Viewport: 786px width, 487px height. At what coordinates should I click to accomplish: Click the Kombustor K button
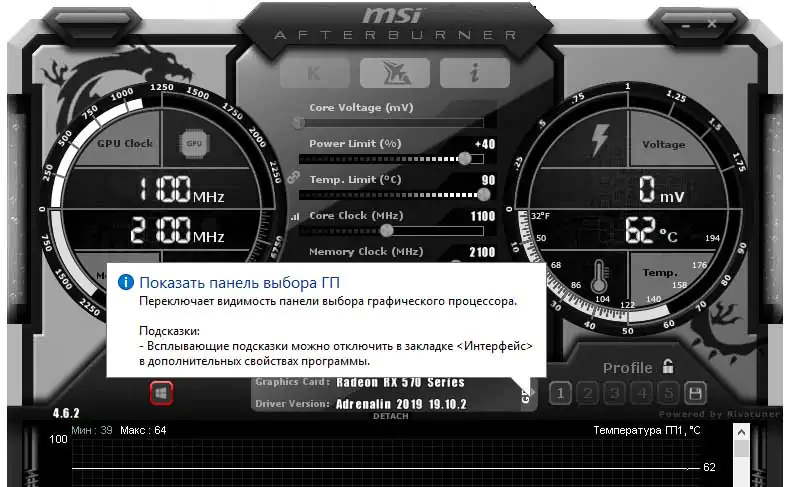[312, 71]
